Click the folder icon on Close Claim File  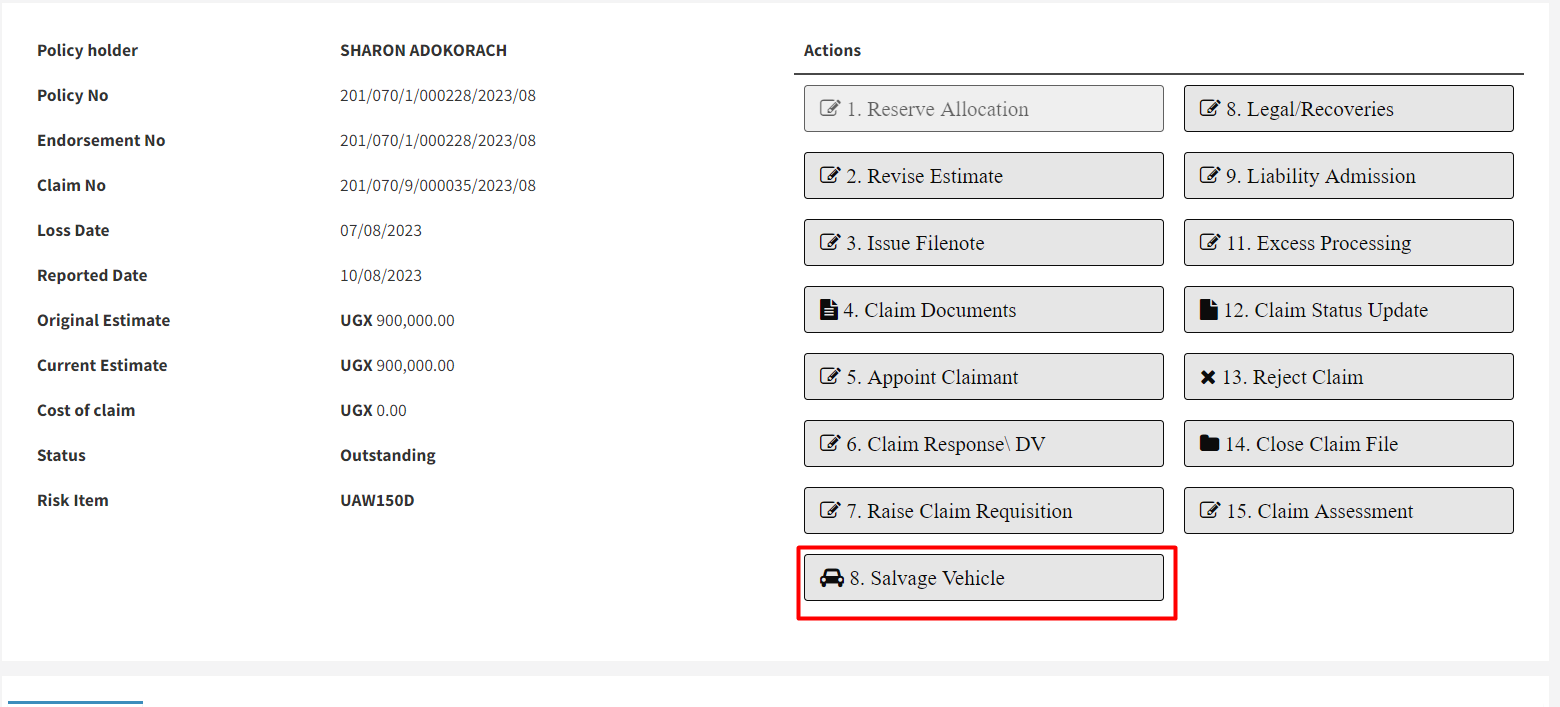(1209, 444)
